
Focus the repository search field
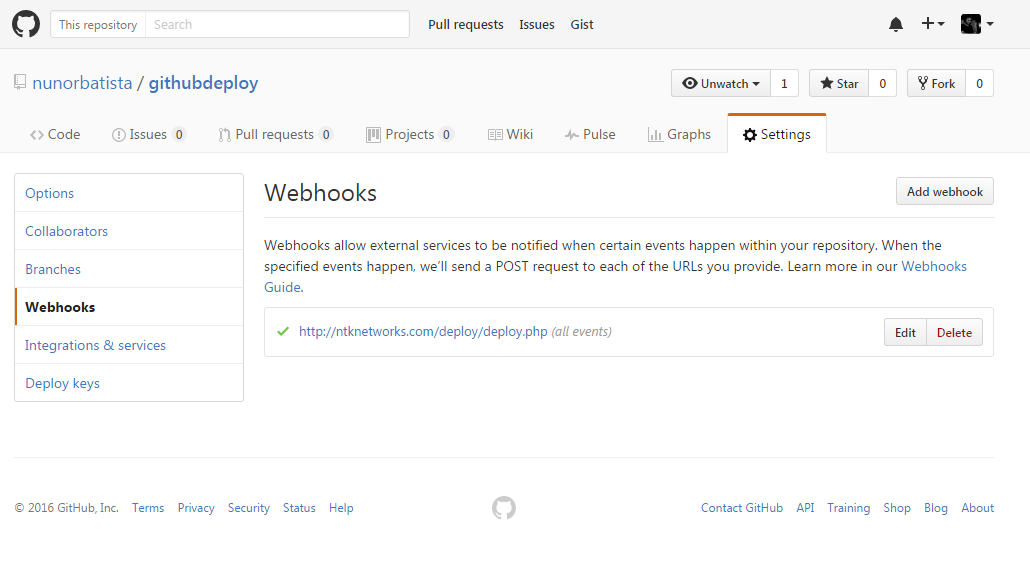[277, 24]
